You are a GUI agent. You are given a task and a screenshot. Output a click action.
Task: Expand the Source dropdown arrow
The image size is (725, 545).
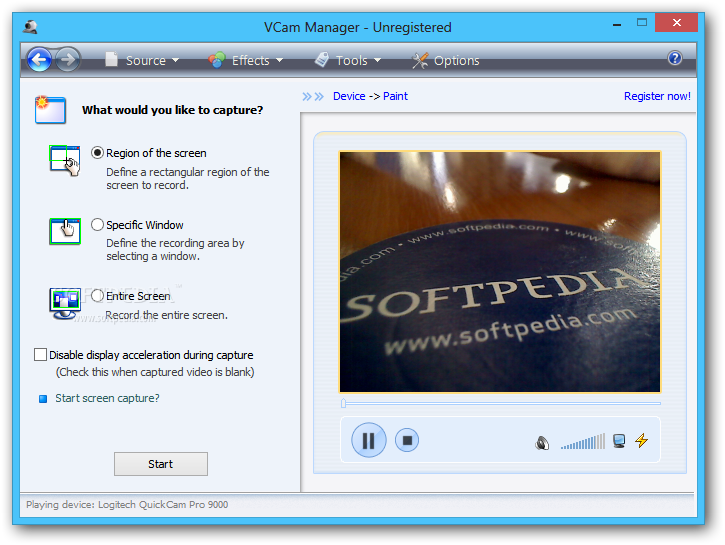(175, 60)
